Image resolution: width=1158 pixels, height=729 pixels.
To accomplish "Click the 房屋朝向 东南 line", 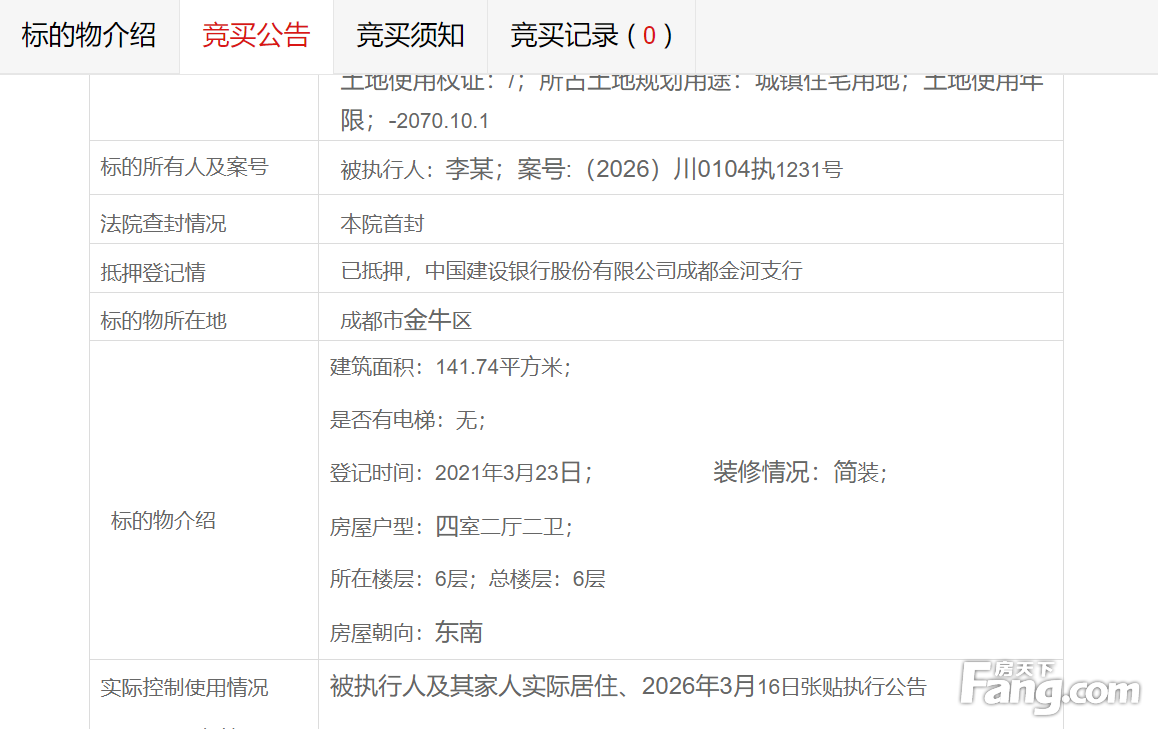I will [406, 632].
